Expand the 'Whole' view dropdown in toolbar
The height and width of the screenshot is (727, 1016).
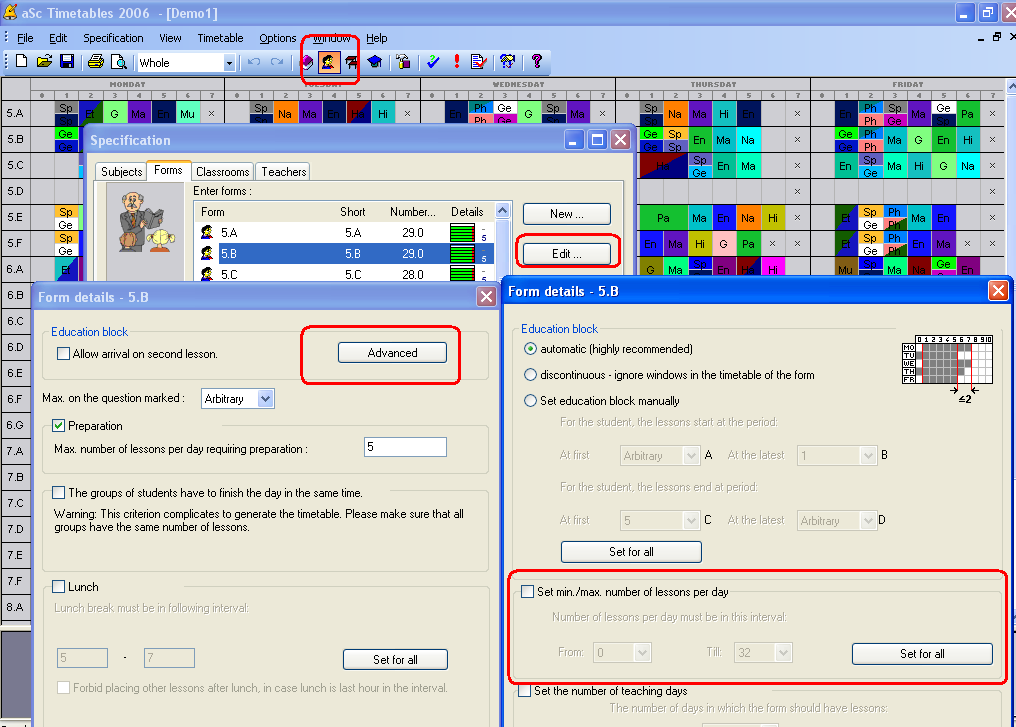tap(229, 63)
